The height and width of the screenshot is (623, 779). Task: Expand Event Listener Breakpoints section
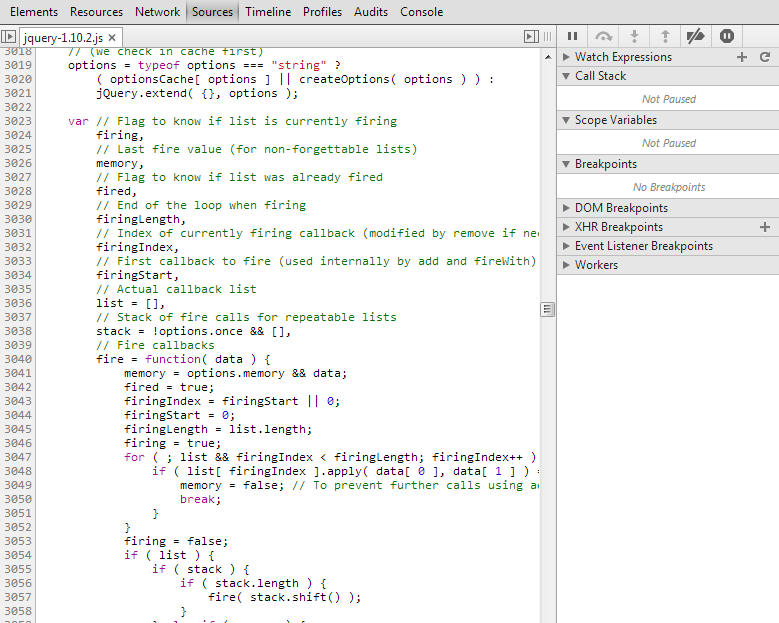click(566, 246)
